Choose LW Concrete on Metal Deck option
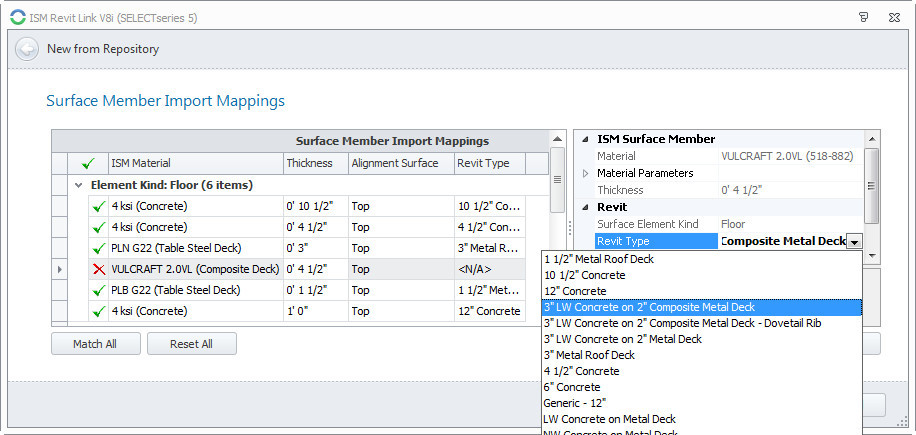This screenshot has height=435, width=916. click(701, 419)
